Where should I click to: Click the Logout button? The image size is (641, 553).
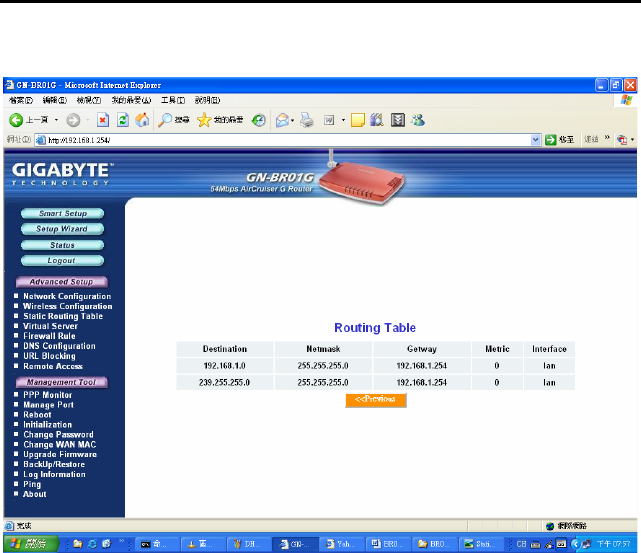coord(62,260)
